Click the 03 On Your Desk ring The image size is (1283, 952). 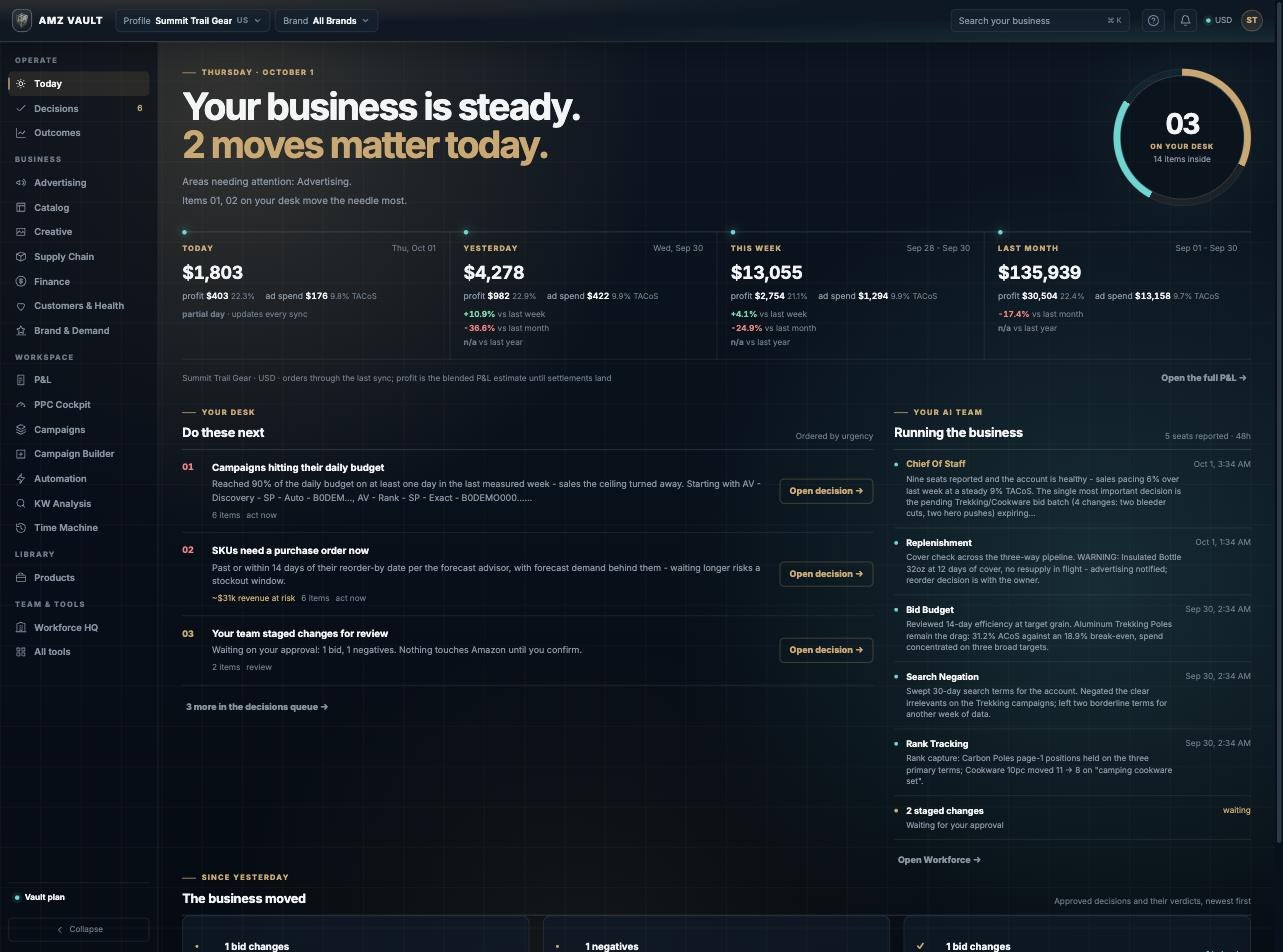pos(1182,137)
